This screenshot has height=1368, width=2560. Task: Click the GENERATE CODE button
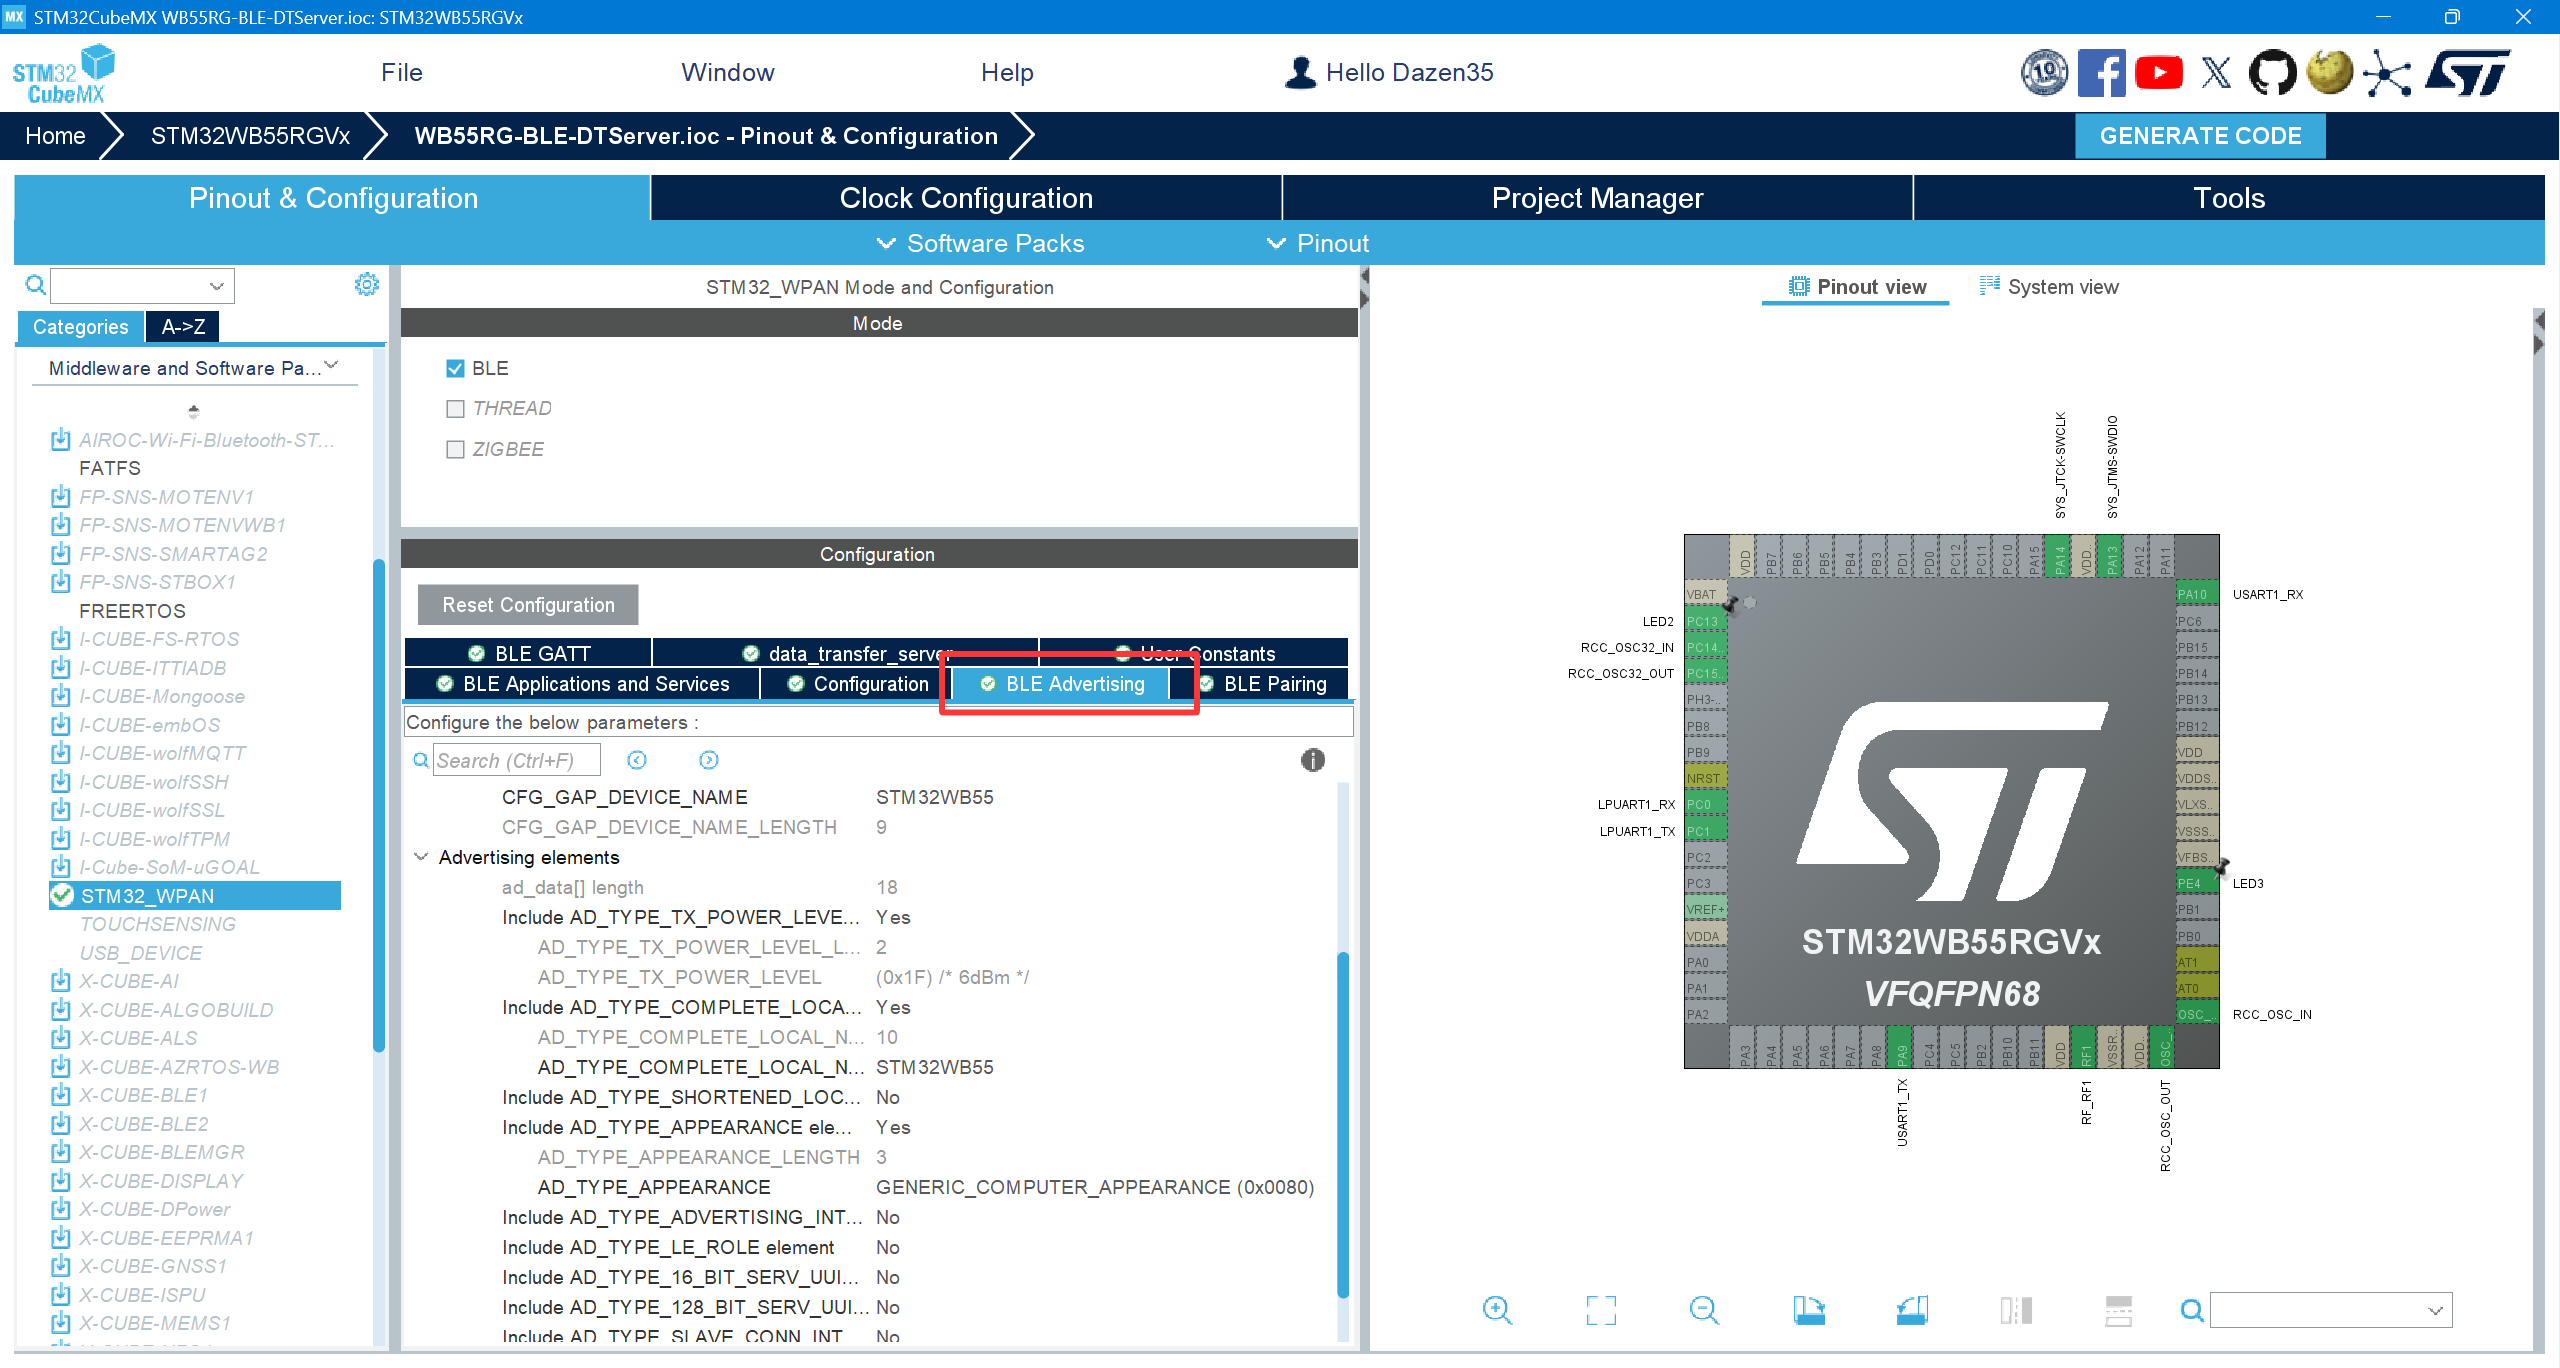[2199, 136]
